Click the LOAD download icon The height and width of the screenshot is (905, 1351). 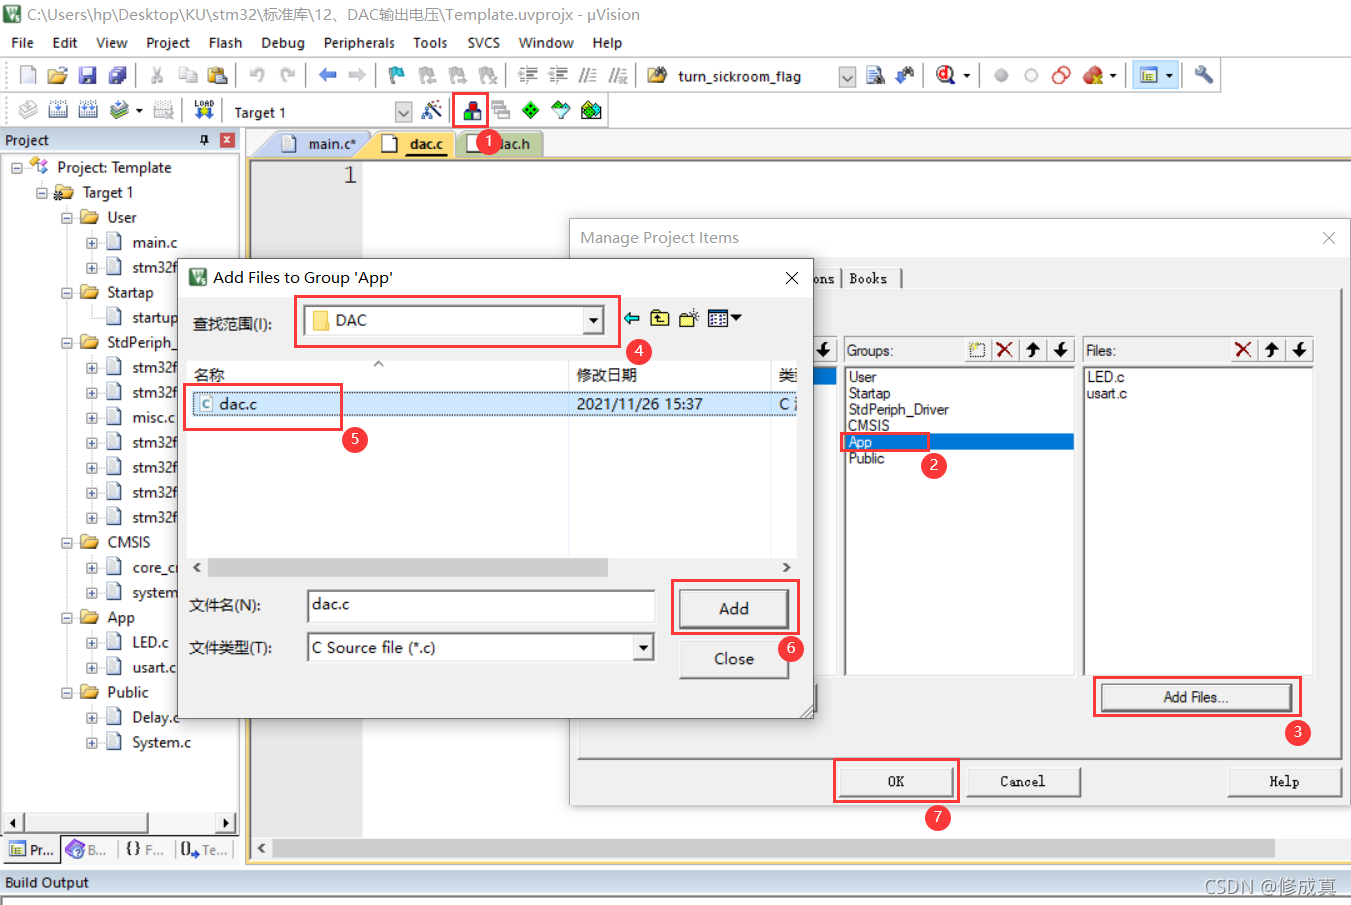(x=204, y=110)
